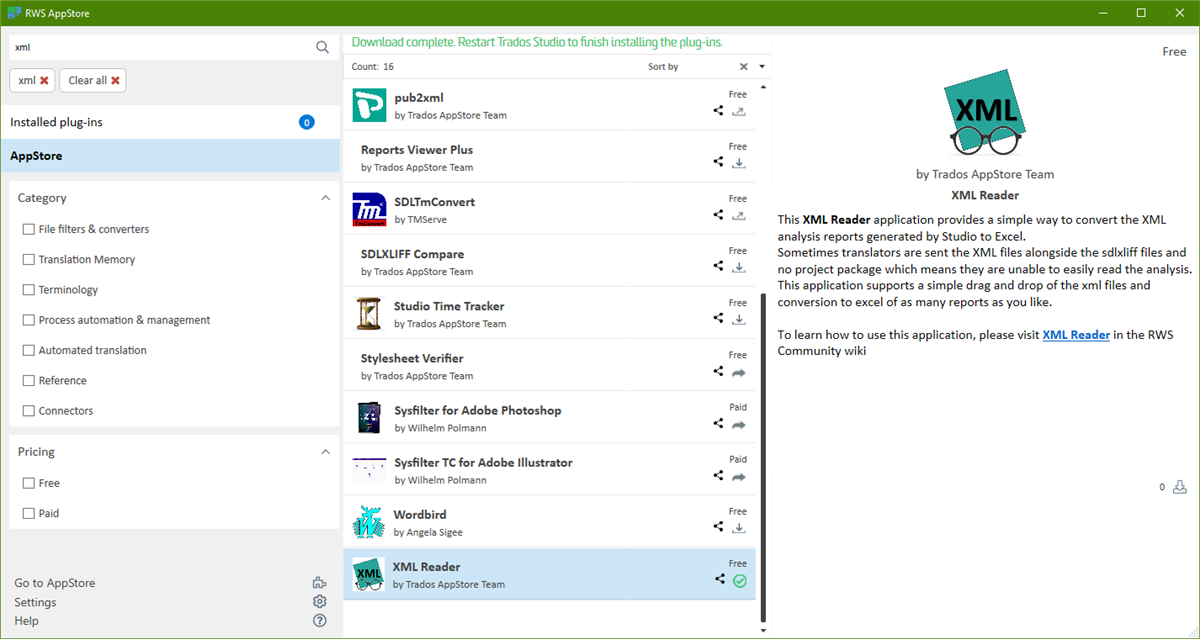Check the Reference category
The image size is (1200, 639).
click(x=29, y=380)
